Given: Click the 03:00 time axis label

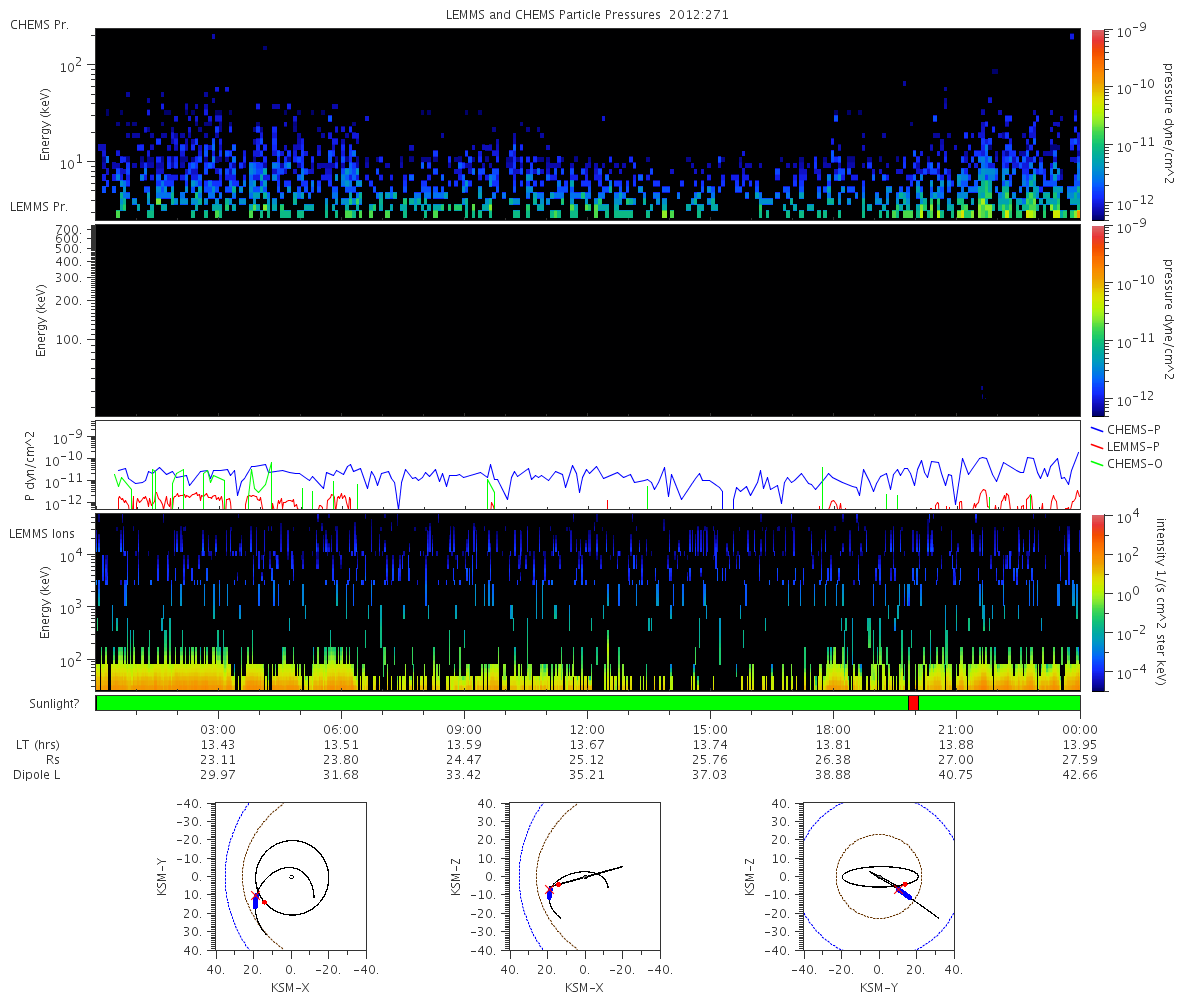Looking at the screenshot, I should (218, 730).
